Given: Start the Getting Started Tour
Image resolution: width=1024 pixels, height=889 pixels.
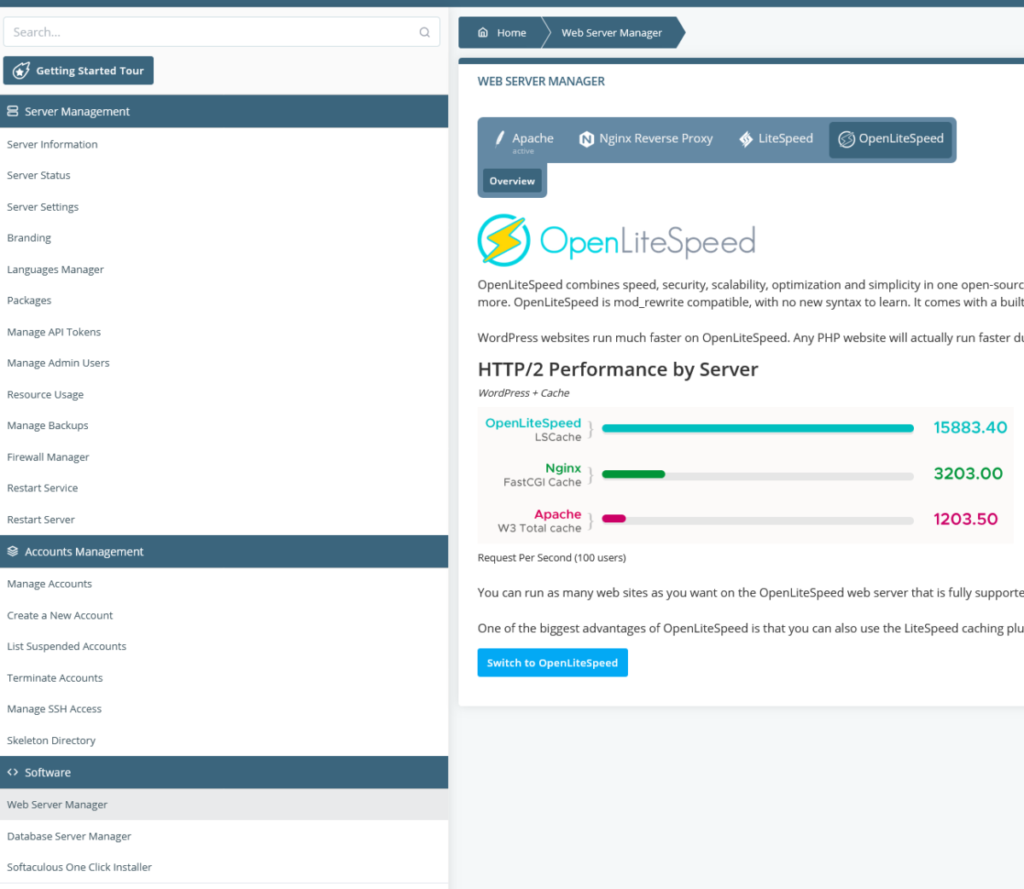Looking at the screenshot, I should point(78,71).
